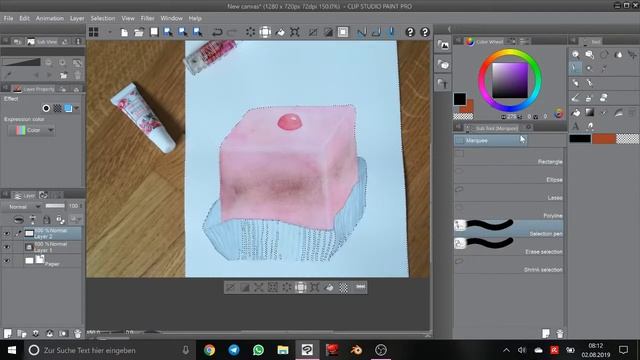Click the first question mark help icon
Screen dimensions: 640x360
coord(410,32)
